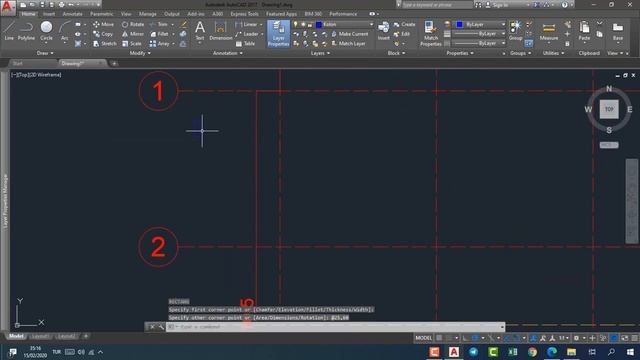Add a Linear dimension

tap(247, 24)
